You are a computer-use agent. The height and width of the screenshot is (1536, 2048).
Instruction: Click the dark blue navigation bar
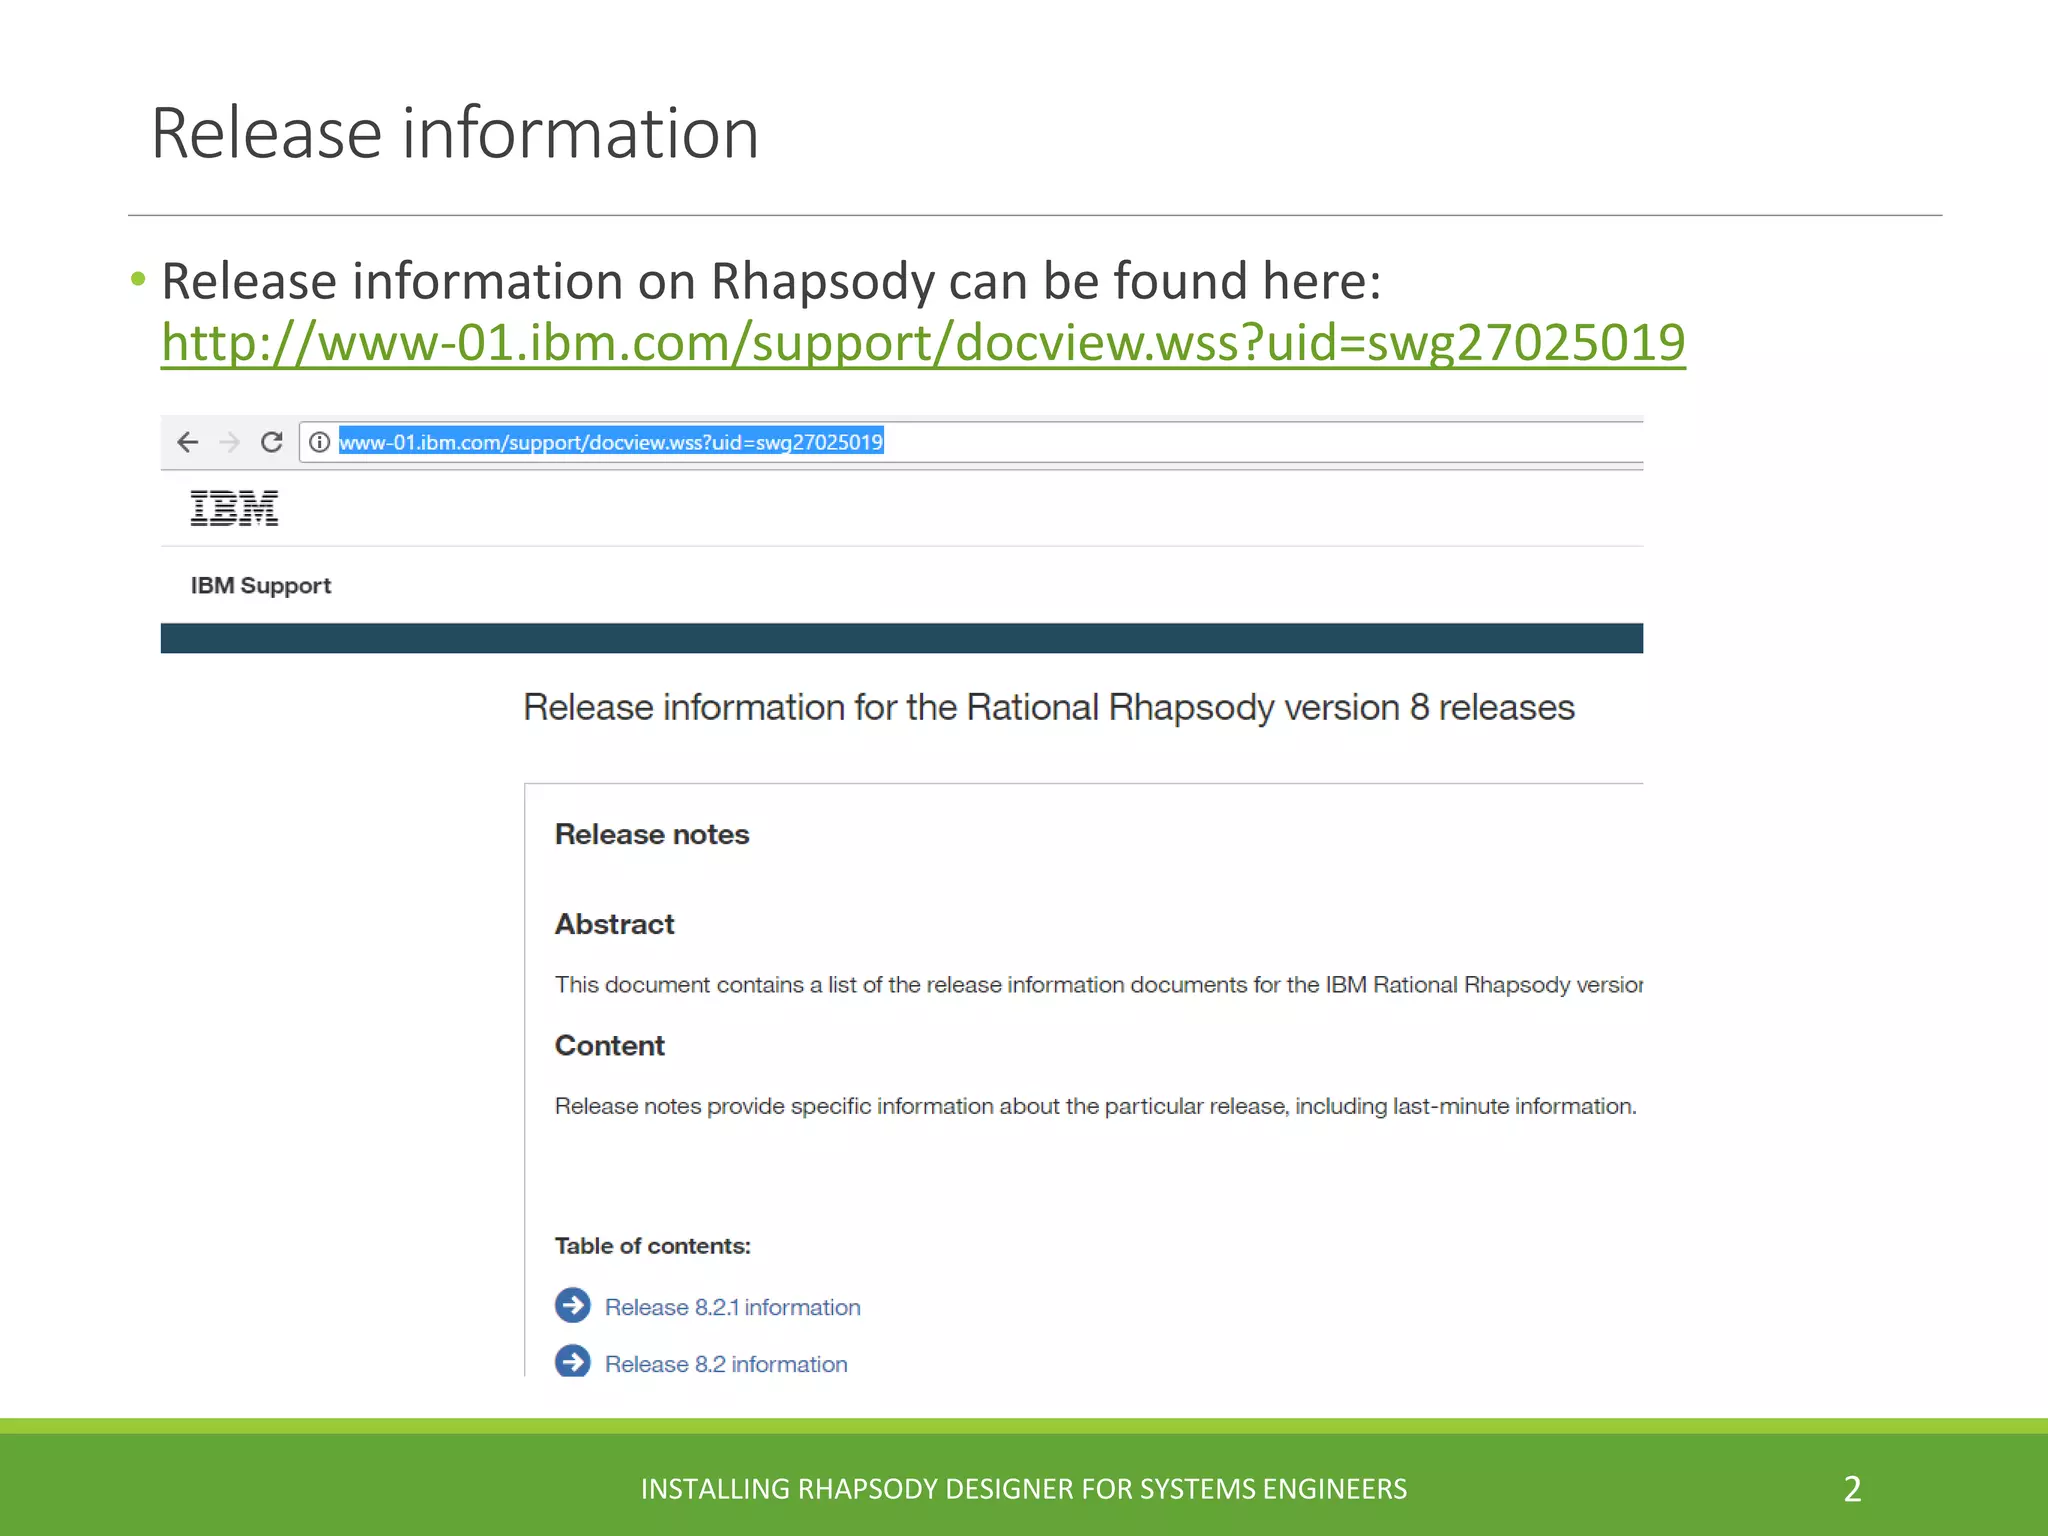(900, 638)
